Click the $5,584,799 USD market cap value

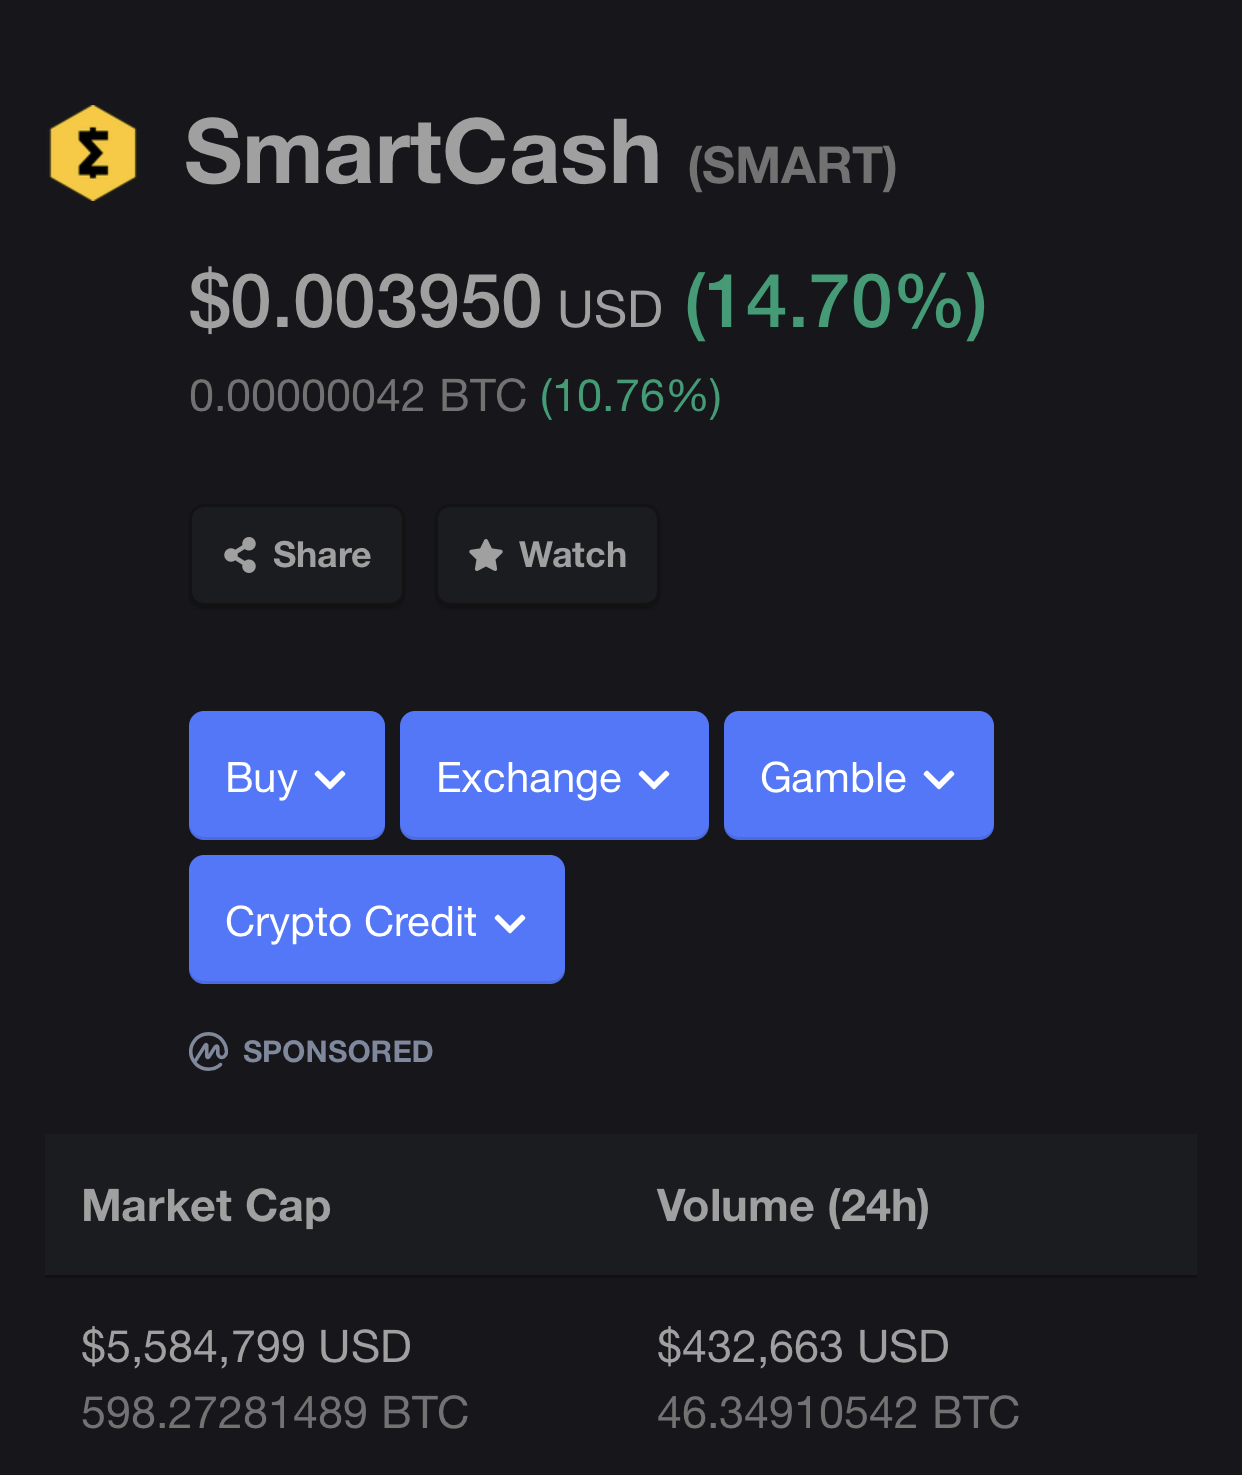(246, 1346)
